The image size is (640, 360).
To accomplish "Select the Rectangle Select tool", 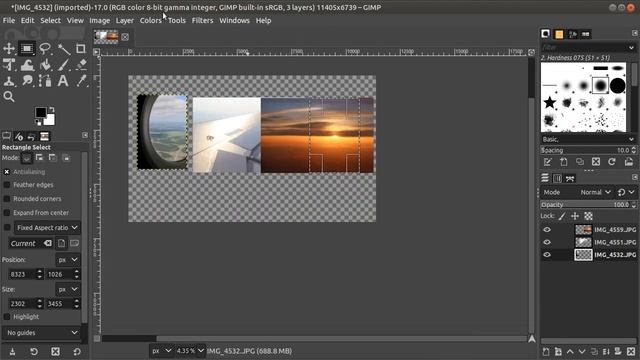I will pos(27,49).
